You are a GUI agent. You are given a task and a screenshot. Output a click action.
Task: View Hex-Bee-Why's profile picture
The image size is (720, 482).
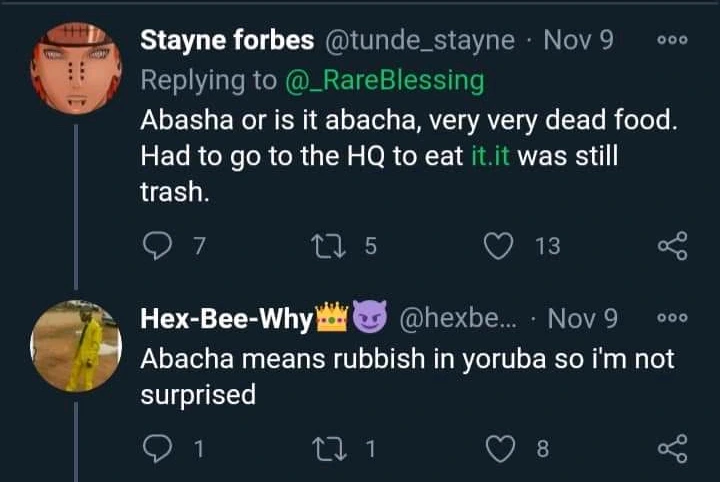(75, 345)
